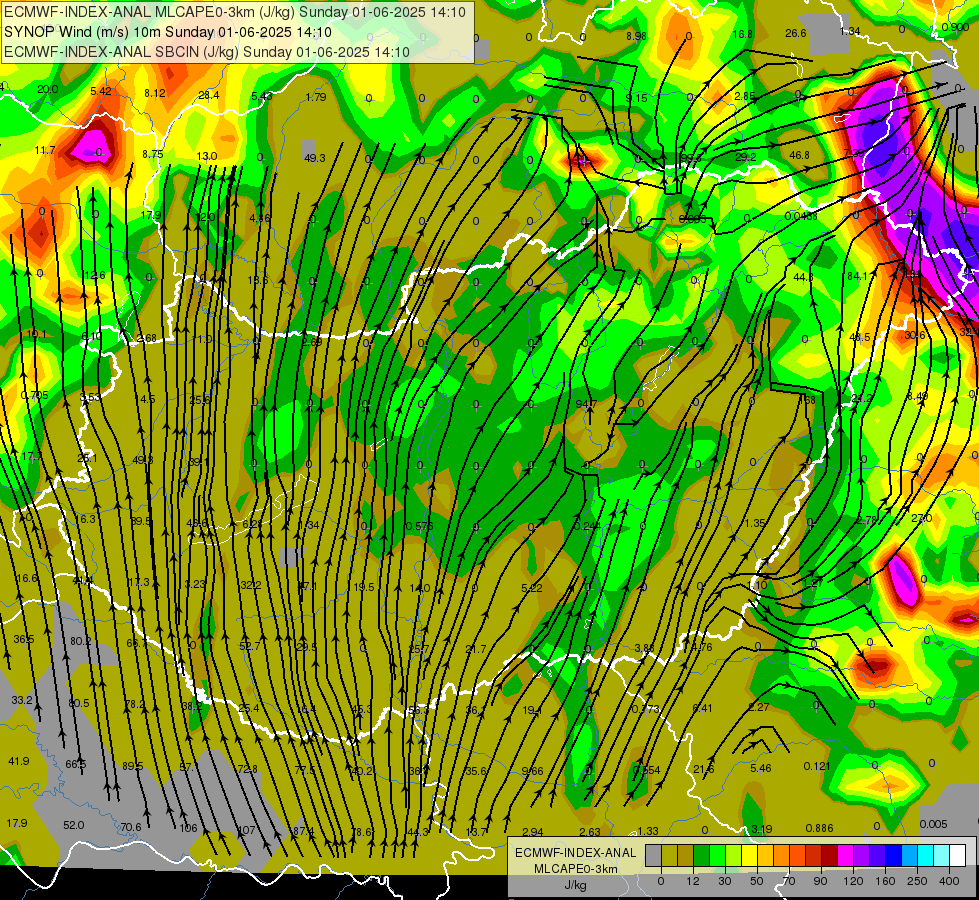Click the gray swatch in the legend
The height and width of the screenshot is (900, 979).
[x=654, y=855]
